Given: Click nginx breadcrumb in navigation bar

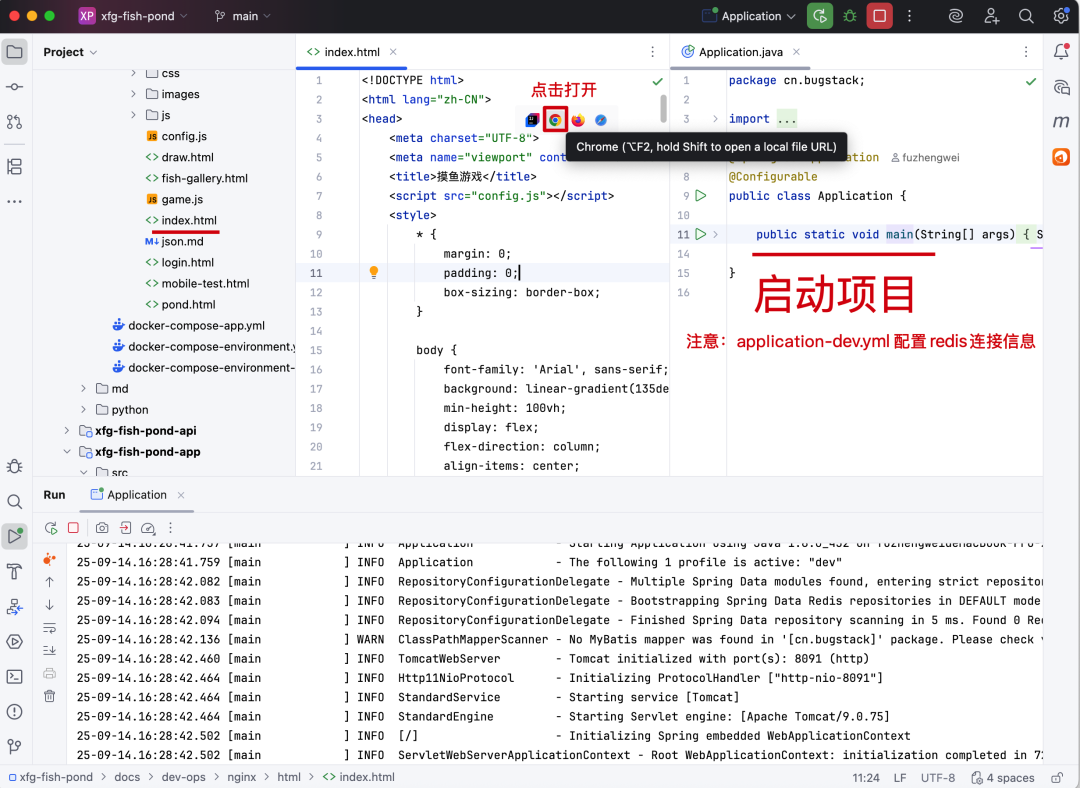Looking at the screenshot, I should click(242, 777).
